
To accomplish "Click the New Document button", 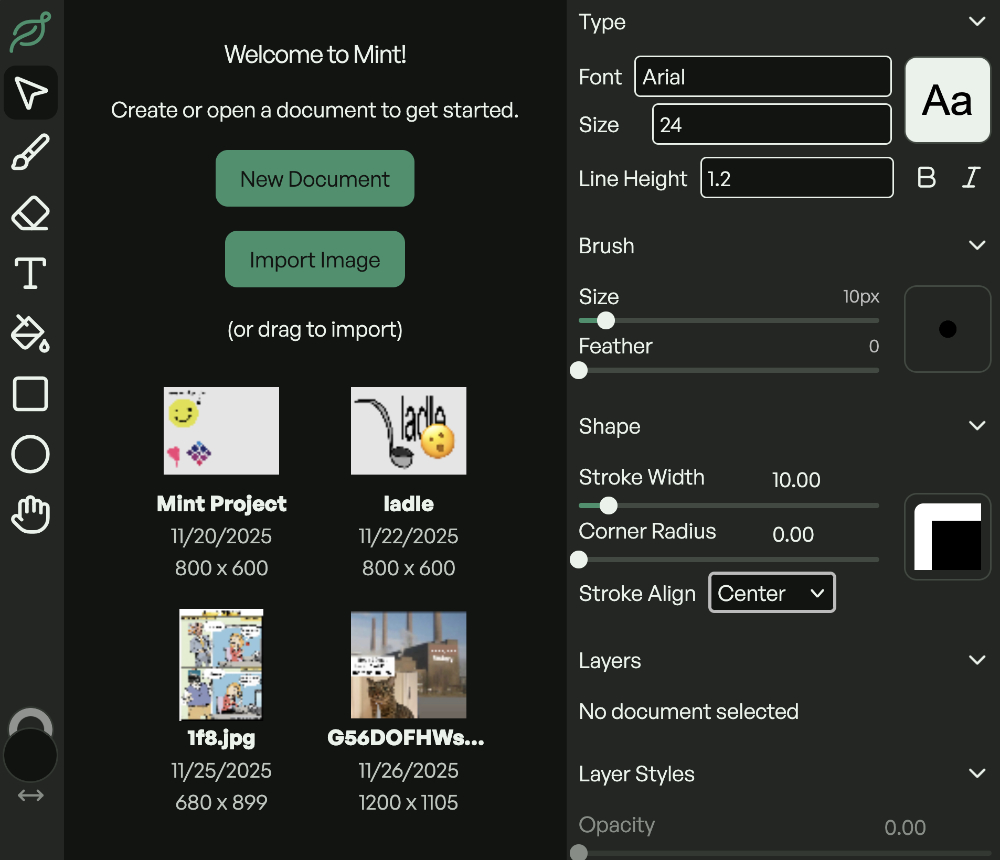I will click(x=315, y=179).
